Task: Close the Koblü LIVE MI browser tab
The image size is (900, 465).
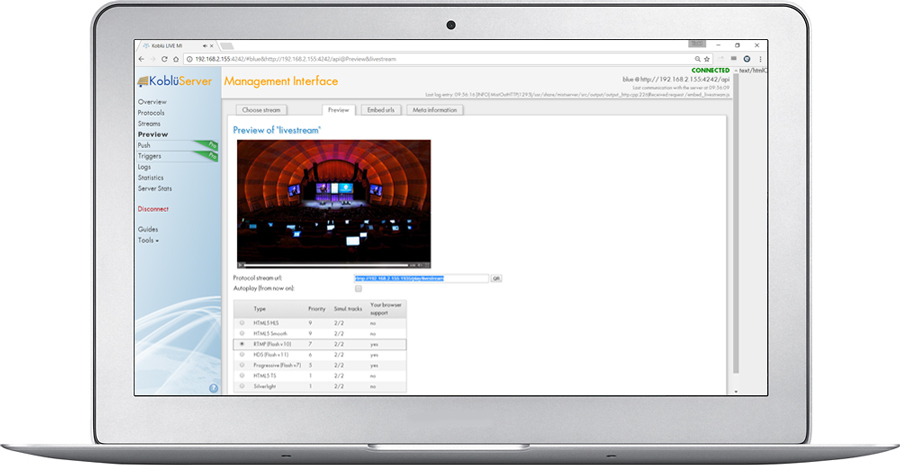Action: 211,45
